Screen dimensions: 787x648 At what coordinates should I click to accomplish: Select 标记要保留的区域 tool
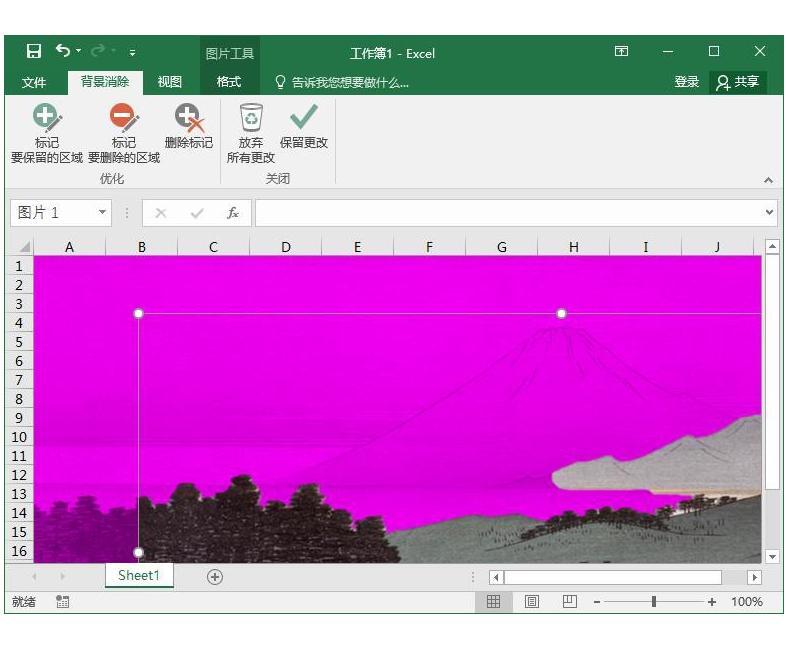pos(47,134)
